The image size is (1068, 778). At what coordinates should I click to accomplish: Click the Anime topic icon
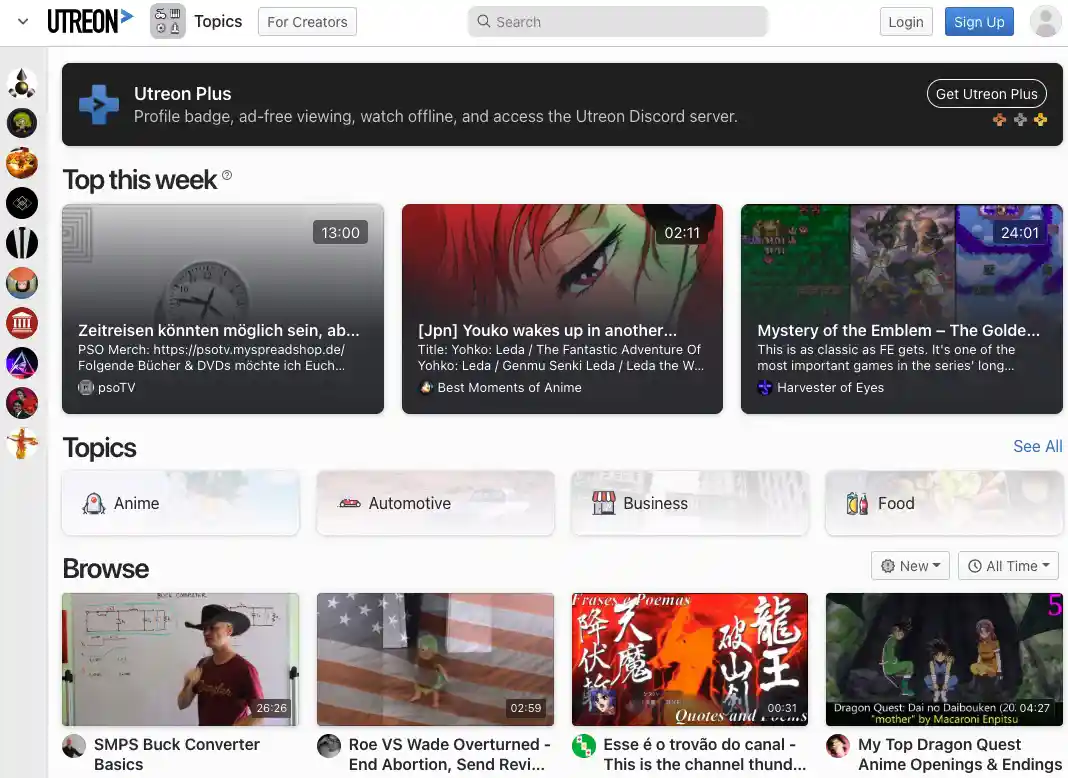pyautogui.click(x=93, y=503)
